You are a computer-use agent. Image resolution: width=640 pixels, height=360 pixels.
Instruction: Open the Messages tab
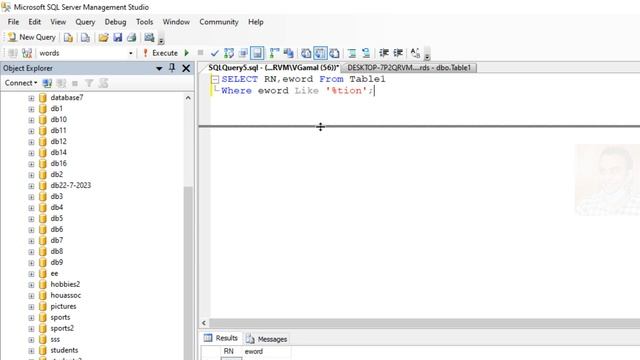coord(267,339)
